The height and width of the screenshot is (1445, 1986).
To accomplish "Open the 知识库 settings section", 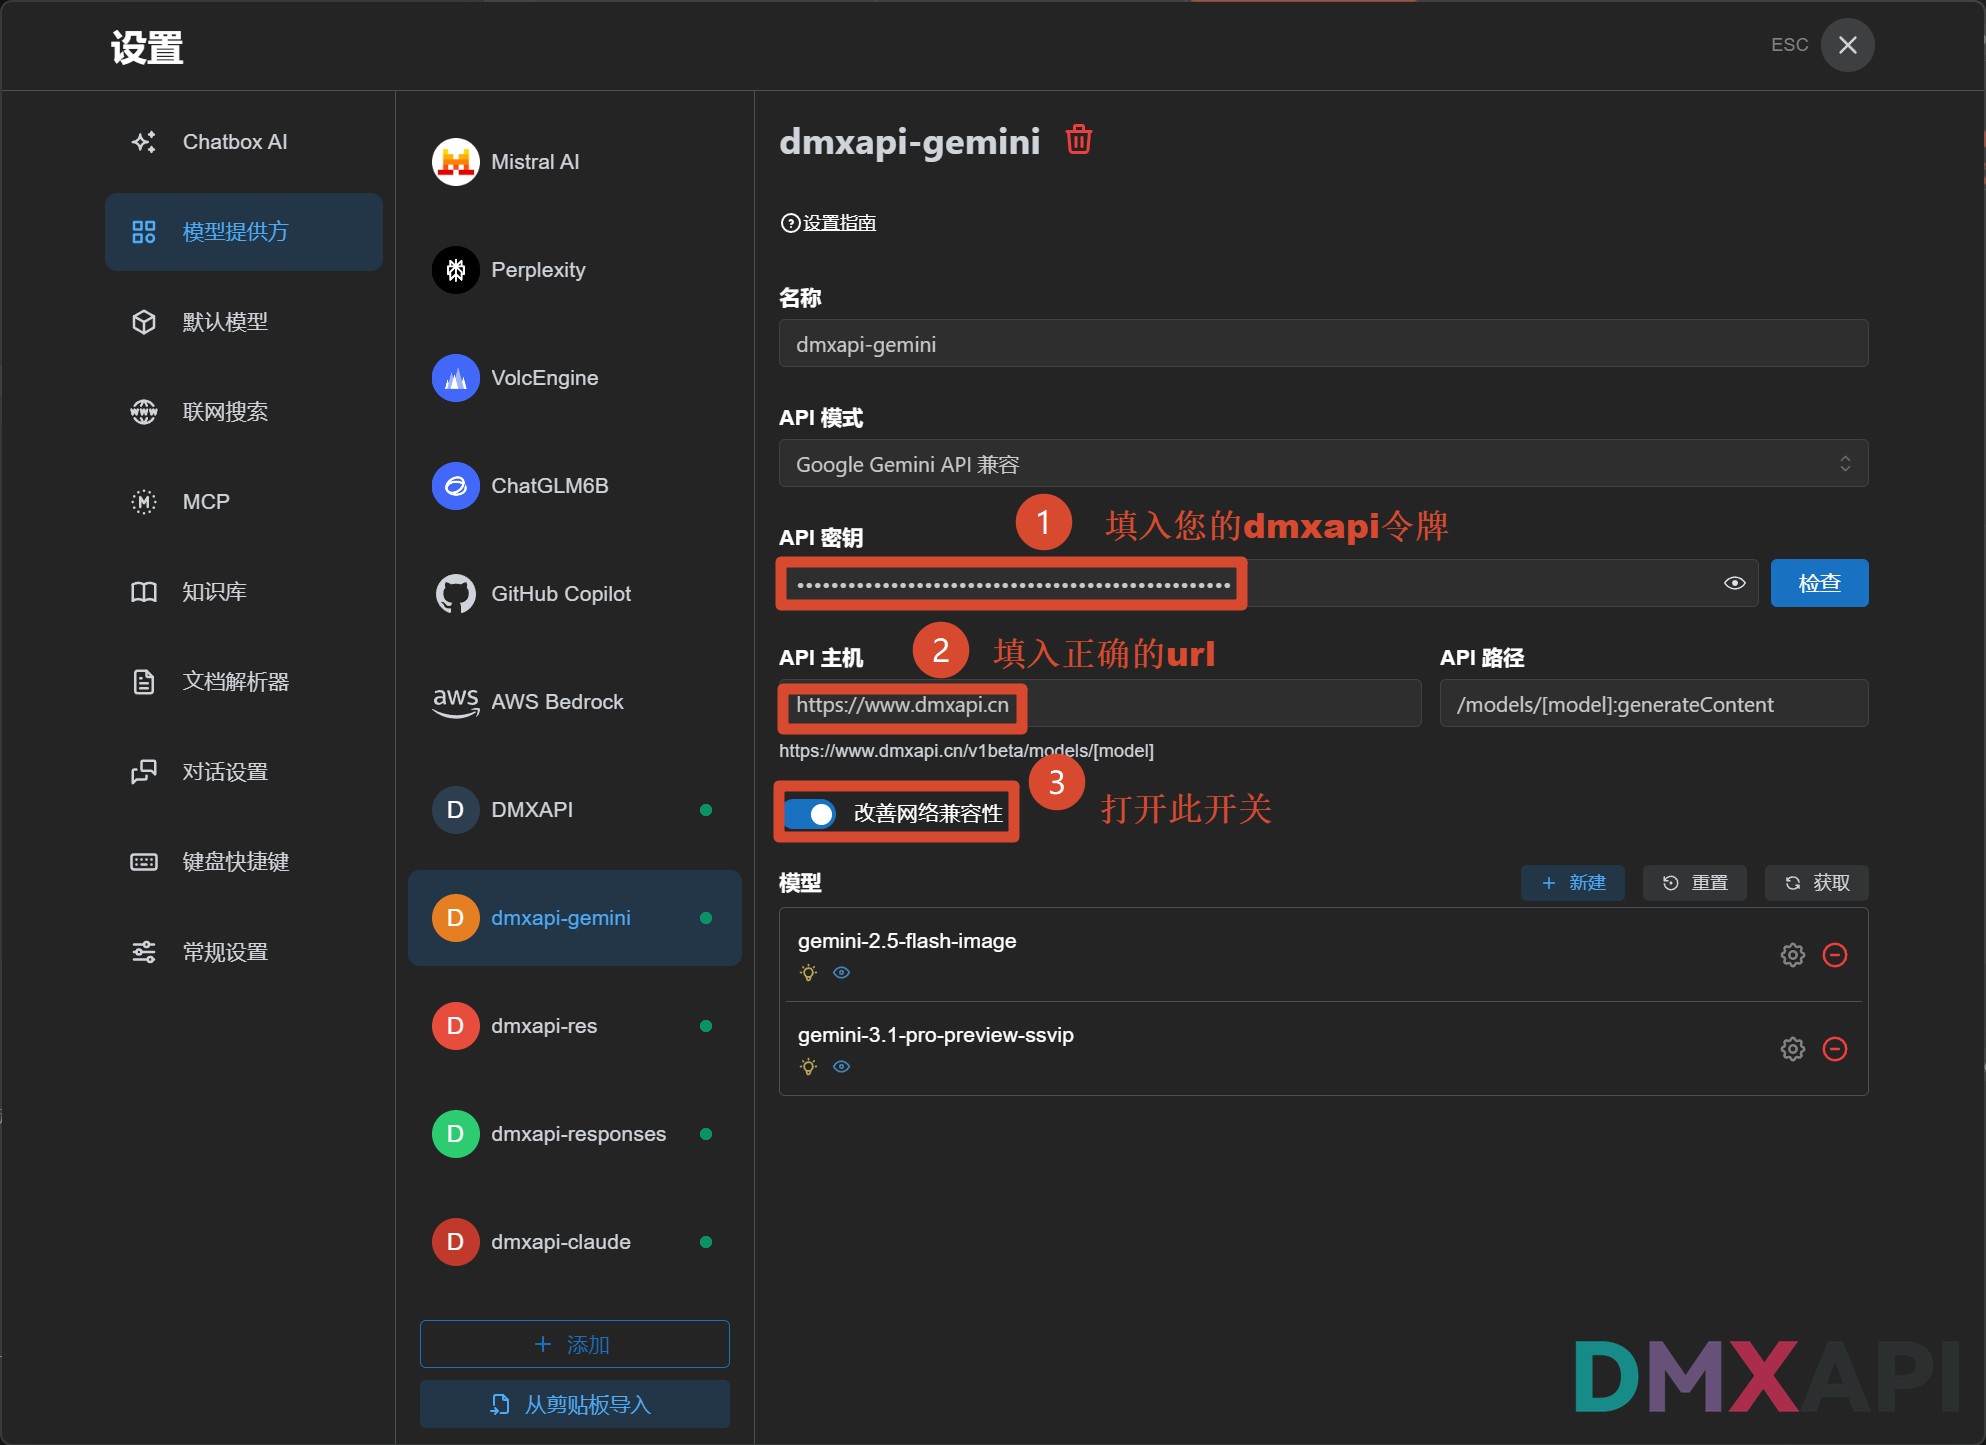I will click(244, 592).
